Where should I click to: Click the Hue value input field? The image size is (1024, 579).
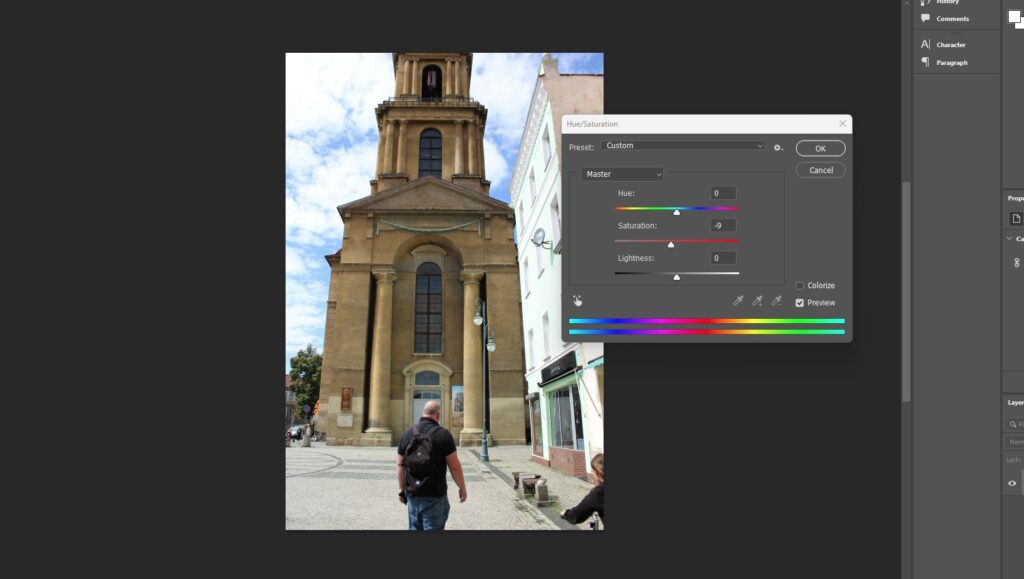[723, 193]
